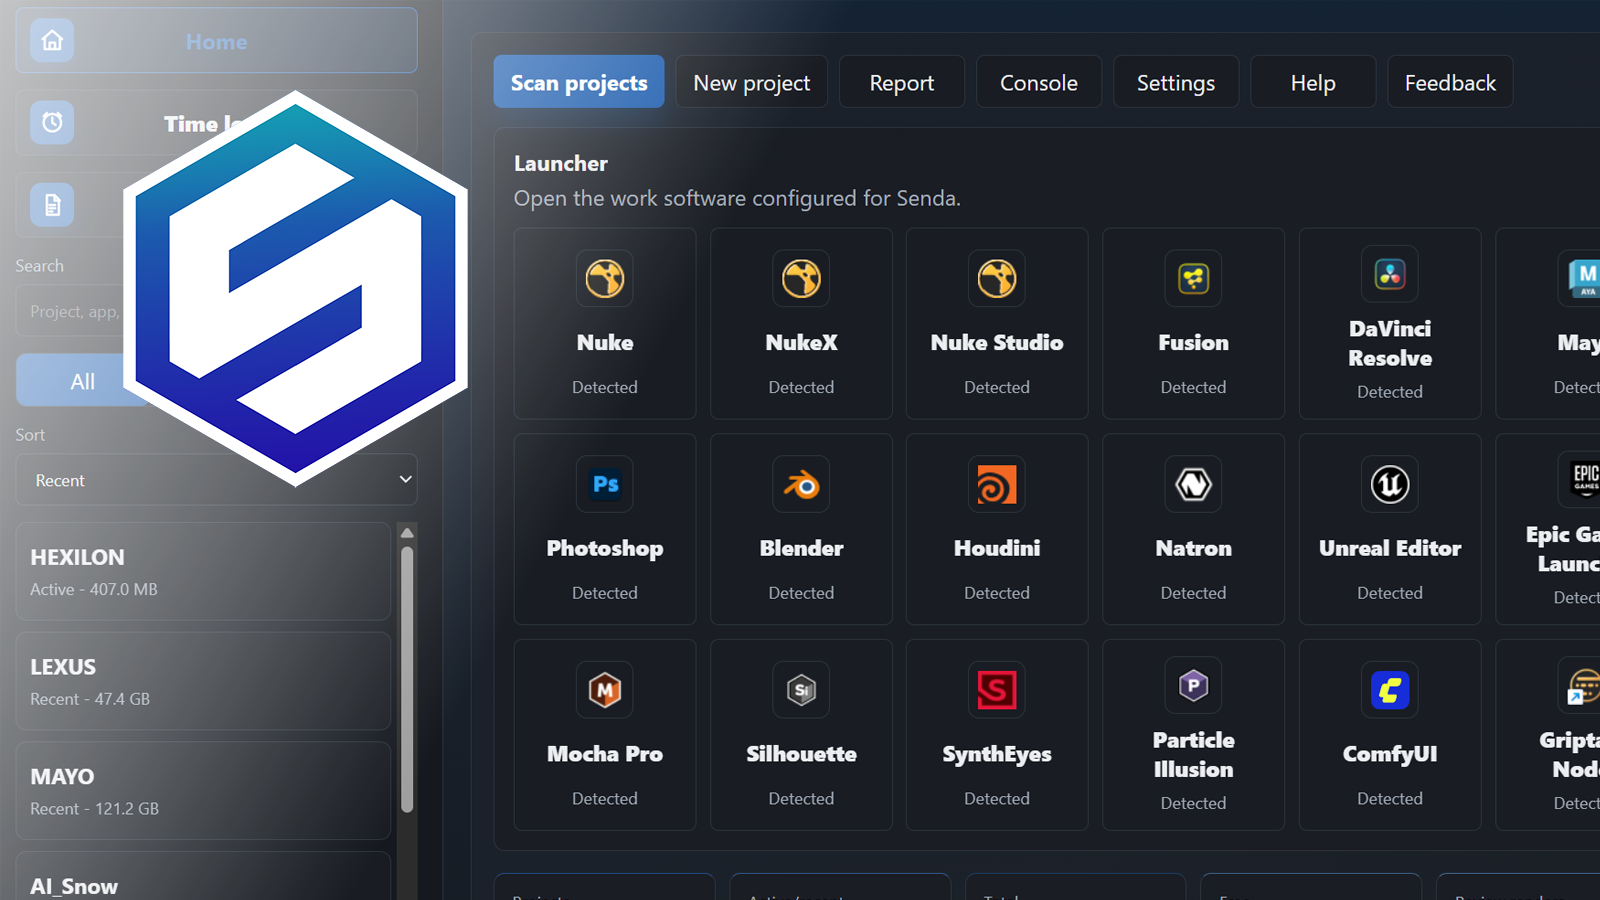The image size is (1600, 900).
Task: Switch to the New project tab
Action: (x=752, y=82)
